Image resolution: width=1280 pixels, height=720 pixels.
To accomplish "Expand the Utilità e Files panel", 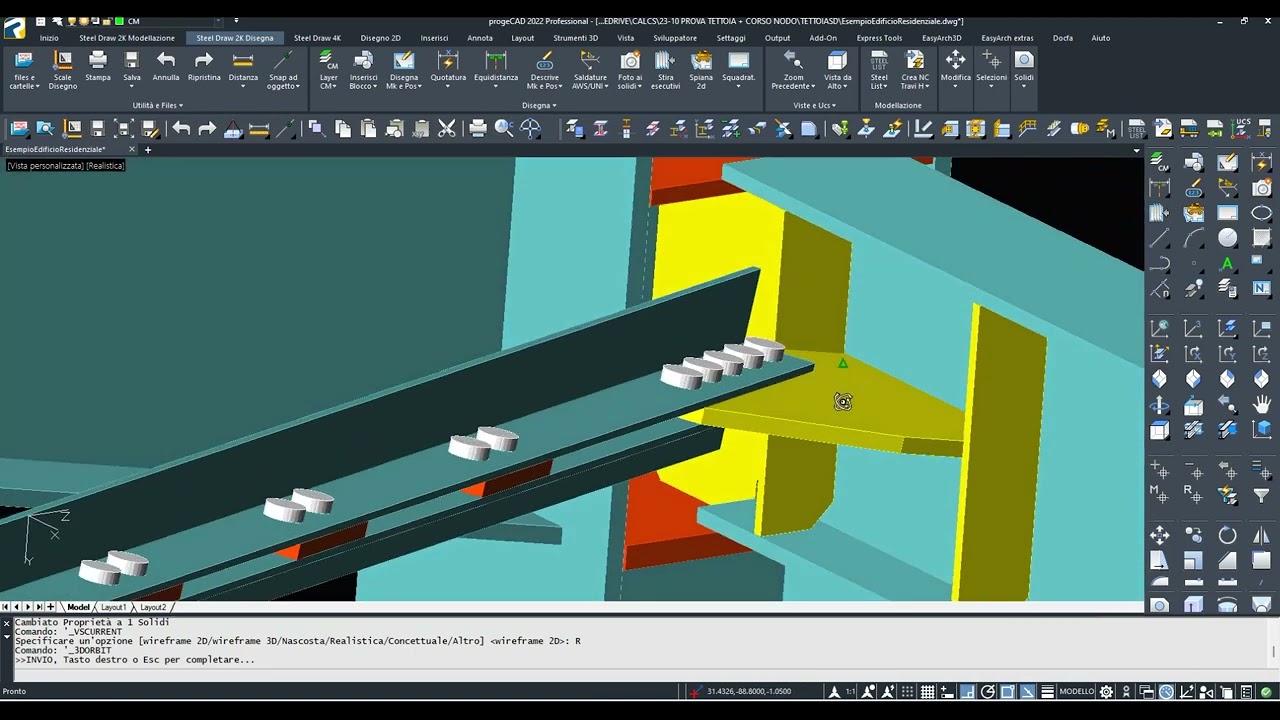I will click(x=157, y=105).
